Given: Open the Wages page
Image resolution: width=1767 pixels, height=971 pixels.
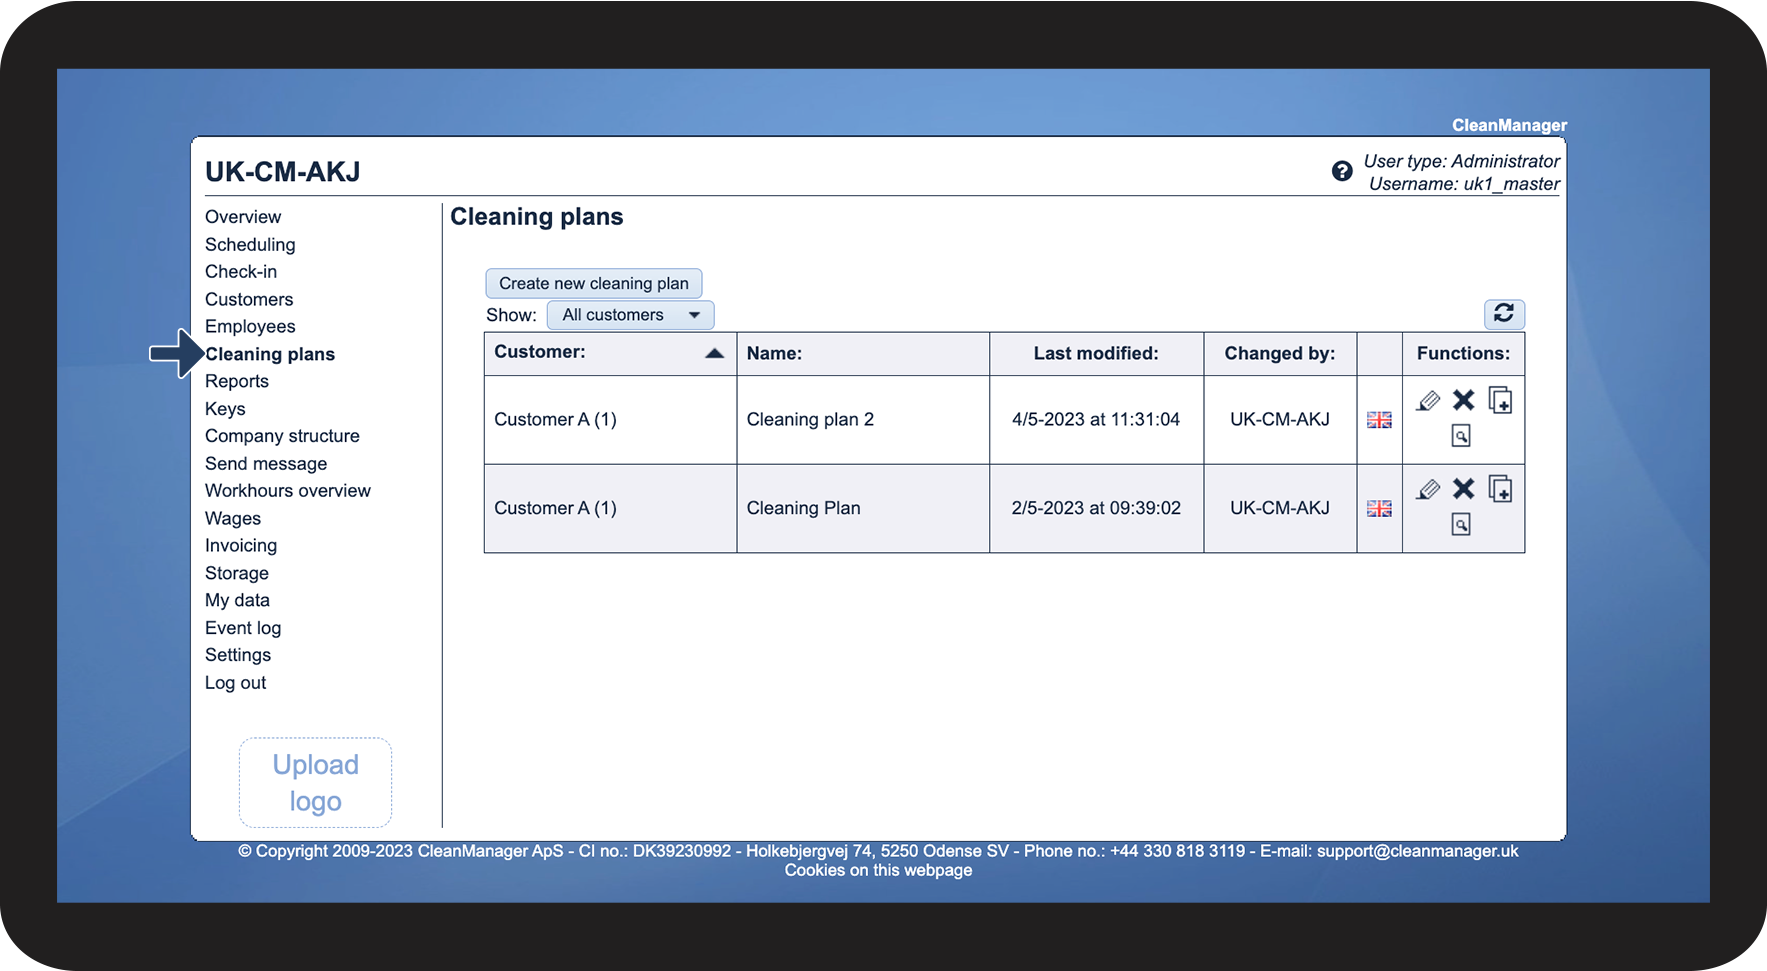Looking at the screenshot, I should coord(233,518).
